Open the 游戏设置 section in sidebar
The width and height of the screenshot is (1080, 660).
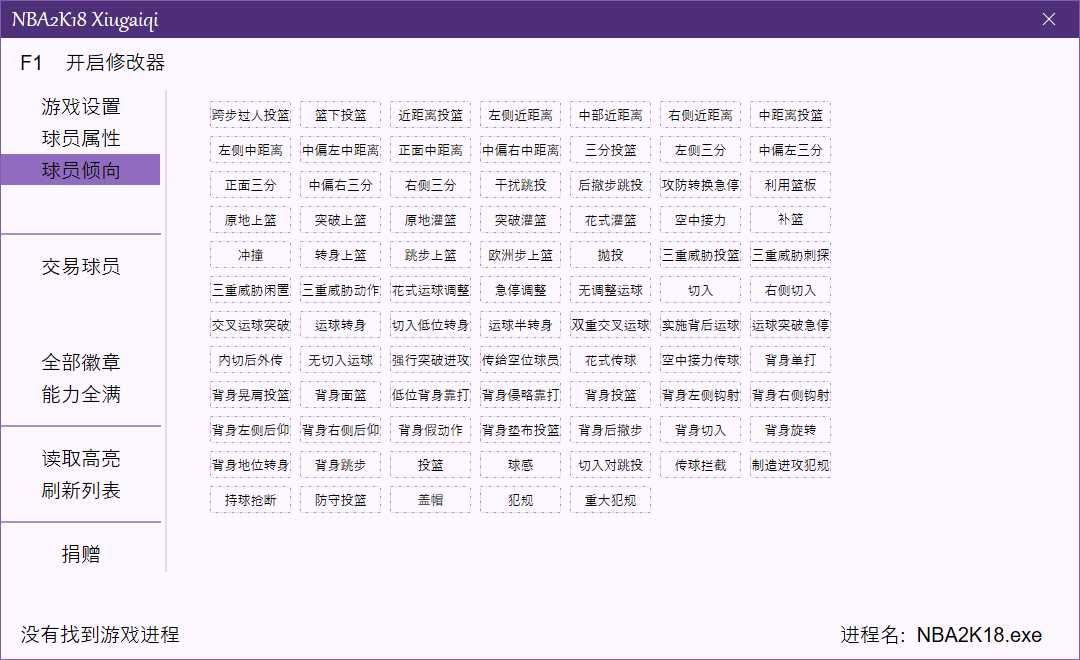pos(81,107)
